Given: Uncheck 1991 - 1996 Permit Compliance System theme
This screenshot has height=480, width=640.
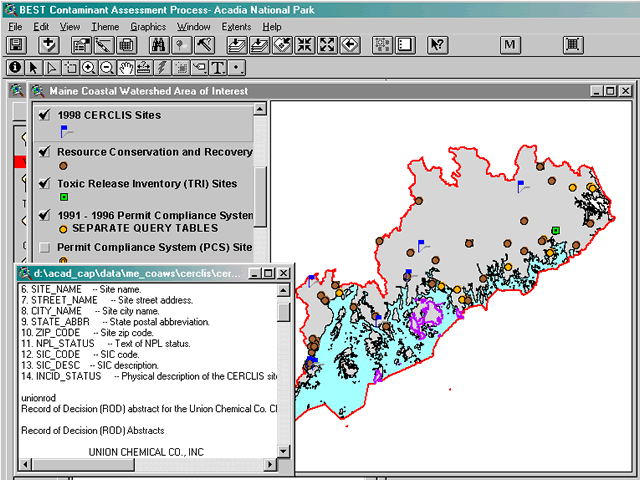Looking at the screenshot, I should 44,215.
